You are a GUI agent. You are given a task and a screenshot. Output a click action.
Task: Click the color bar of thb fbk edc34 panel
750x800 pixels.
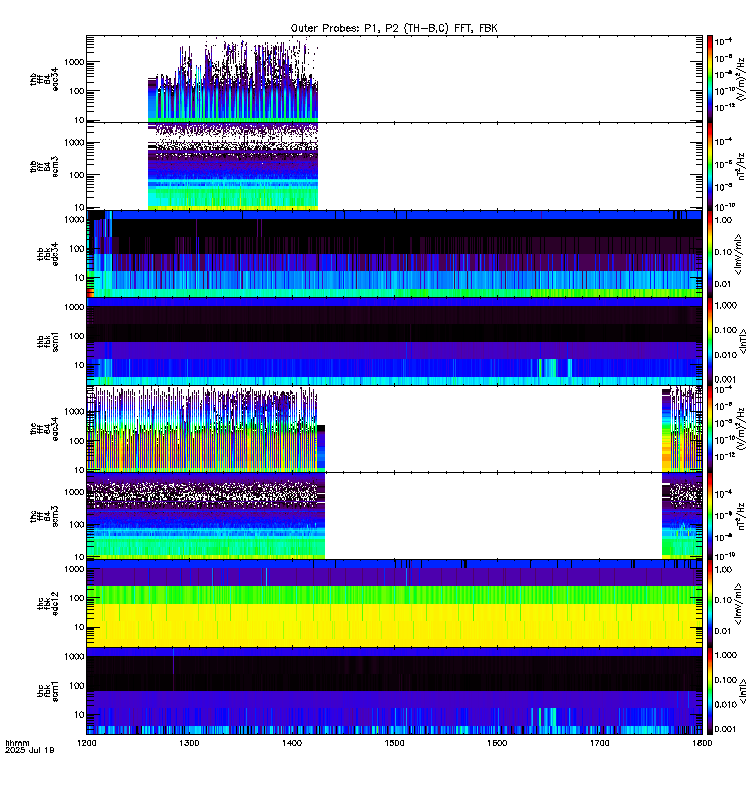click(x=709, y=254)
